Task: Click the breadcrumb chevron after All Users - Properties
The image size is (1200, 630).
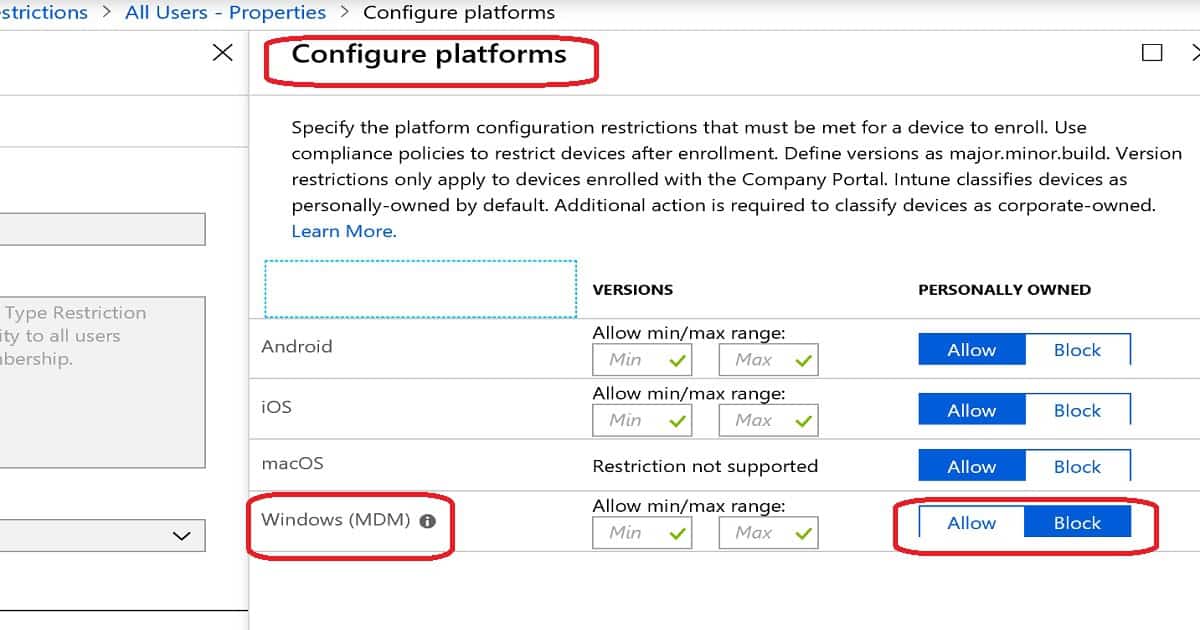Action: [345, 12]
